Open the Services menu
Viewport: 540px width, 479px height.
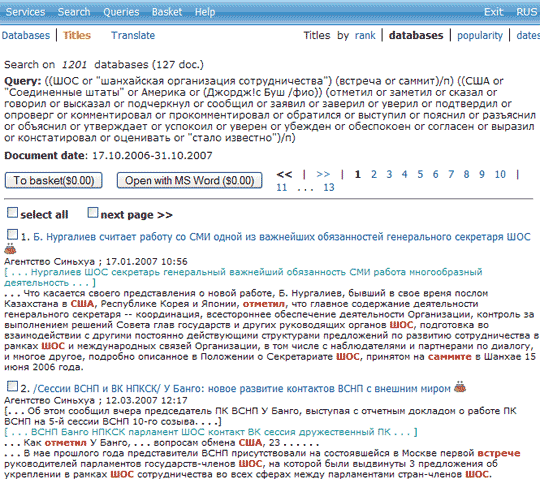pos(25,12)
